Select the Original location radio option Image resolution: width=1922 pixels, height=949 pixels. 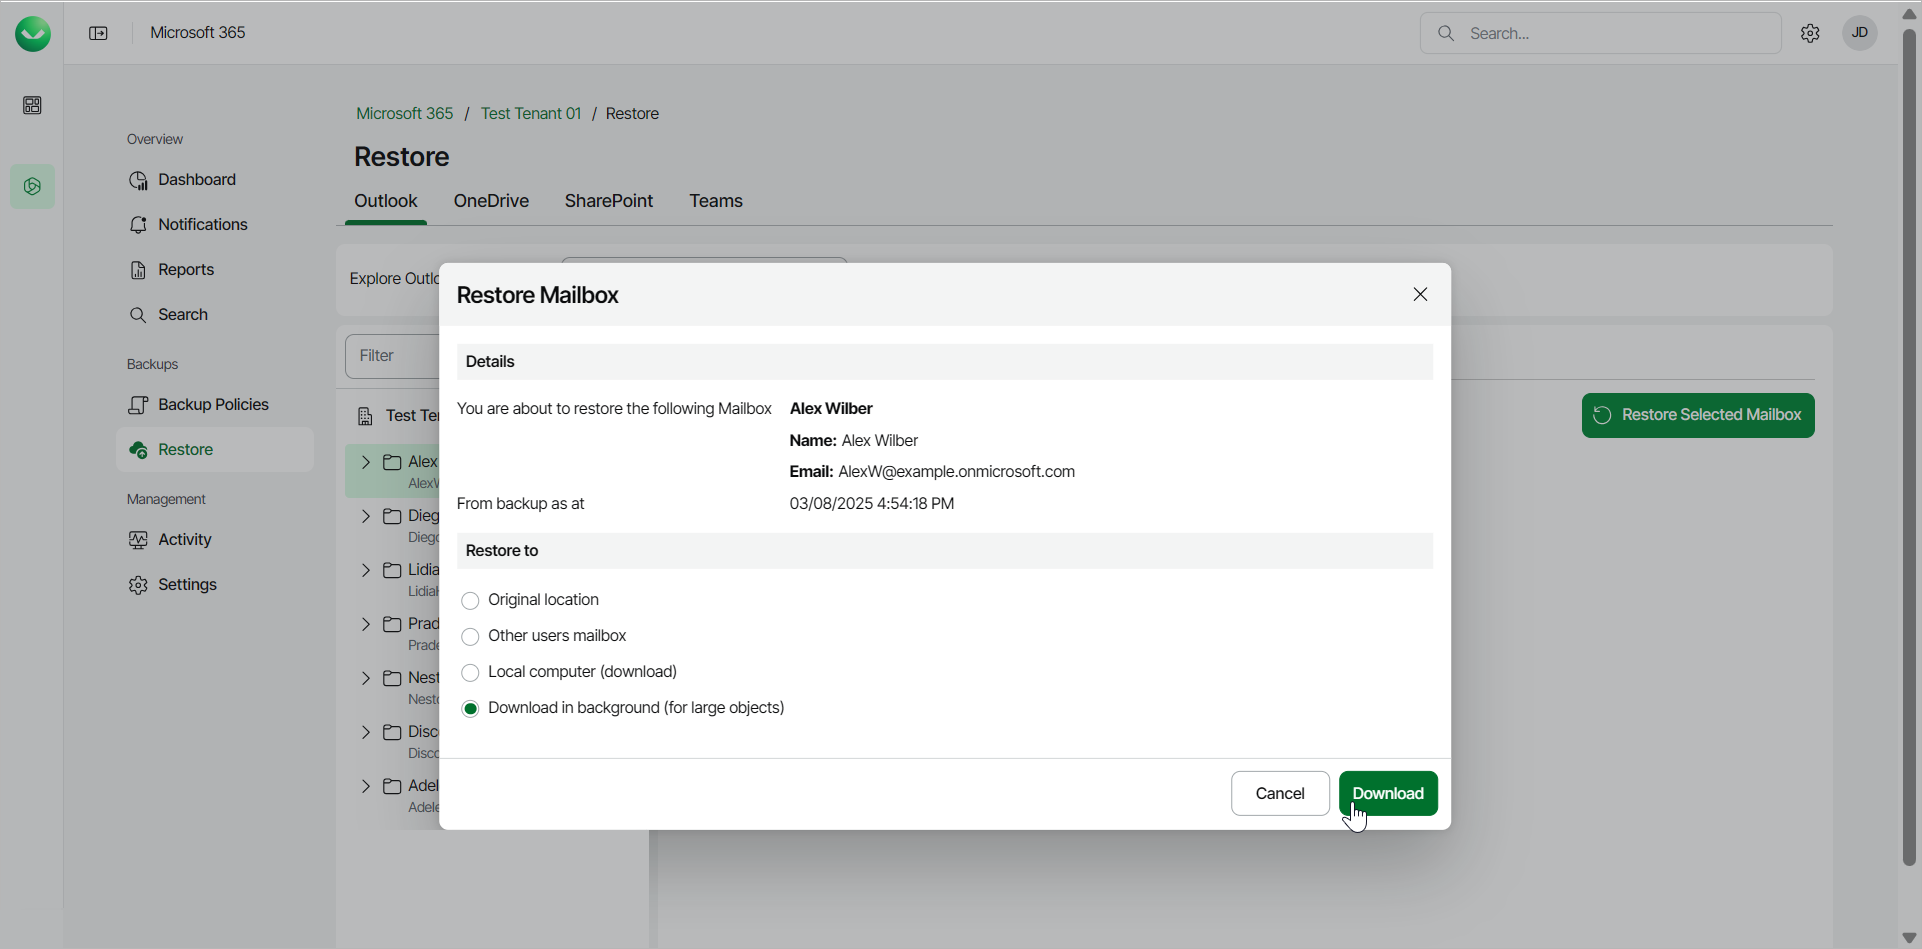point(470,601)
